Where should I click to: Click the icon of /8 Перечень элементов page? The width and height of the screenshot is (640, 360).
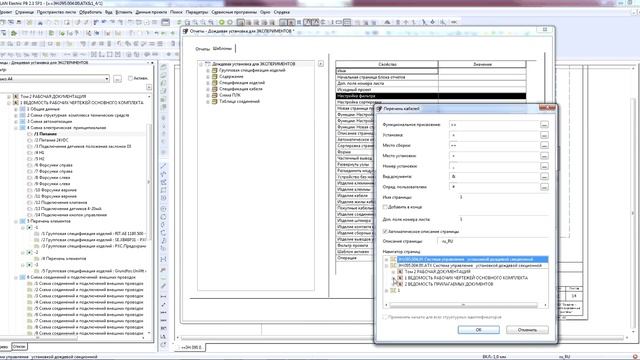click(x=37, y=258)
